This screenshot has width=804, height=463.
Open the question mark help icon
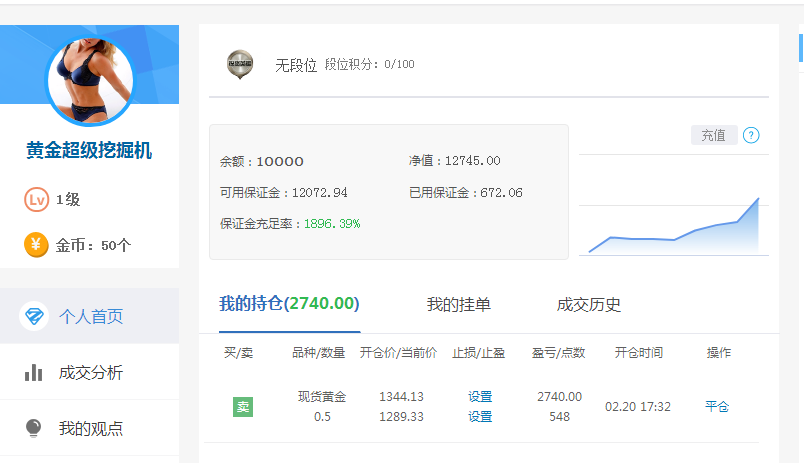[x=751, y=135]
